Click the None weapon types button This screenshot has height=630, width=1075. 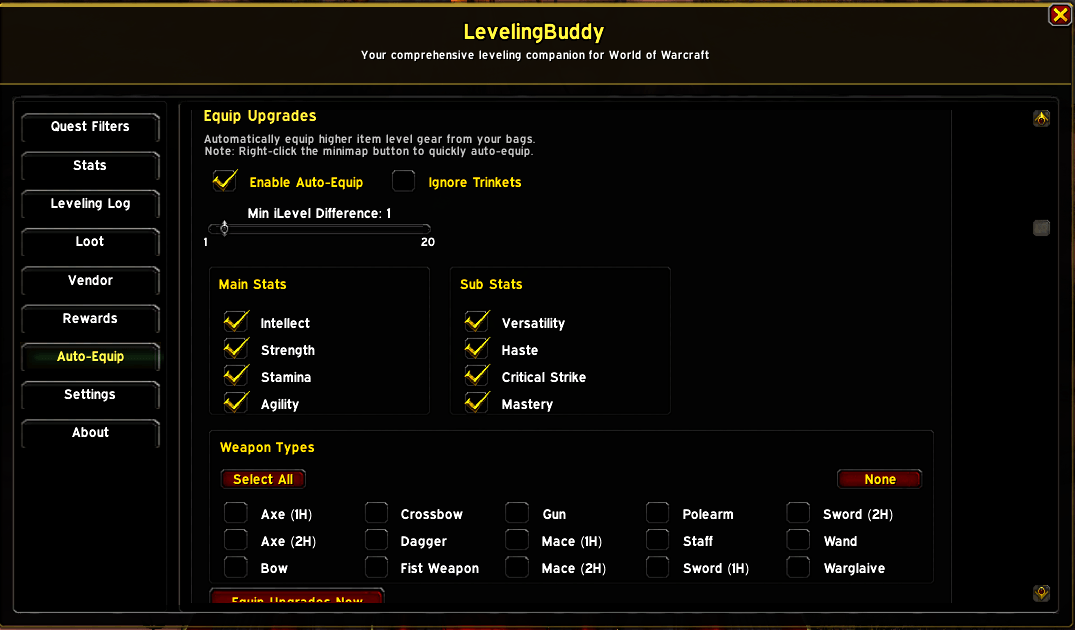pos(880,479)
